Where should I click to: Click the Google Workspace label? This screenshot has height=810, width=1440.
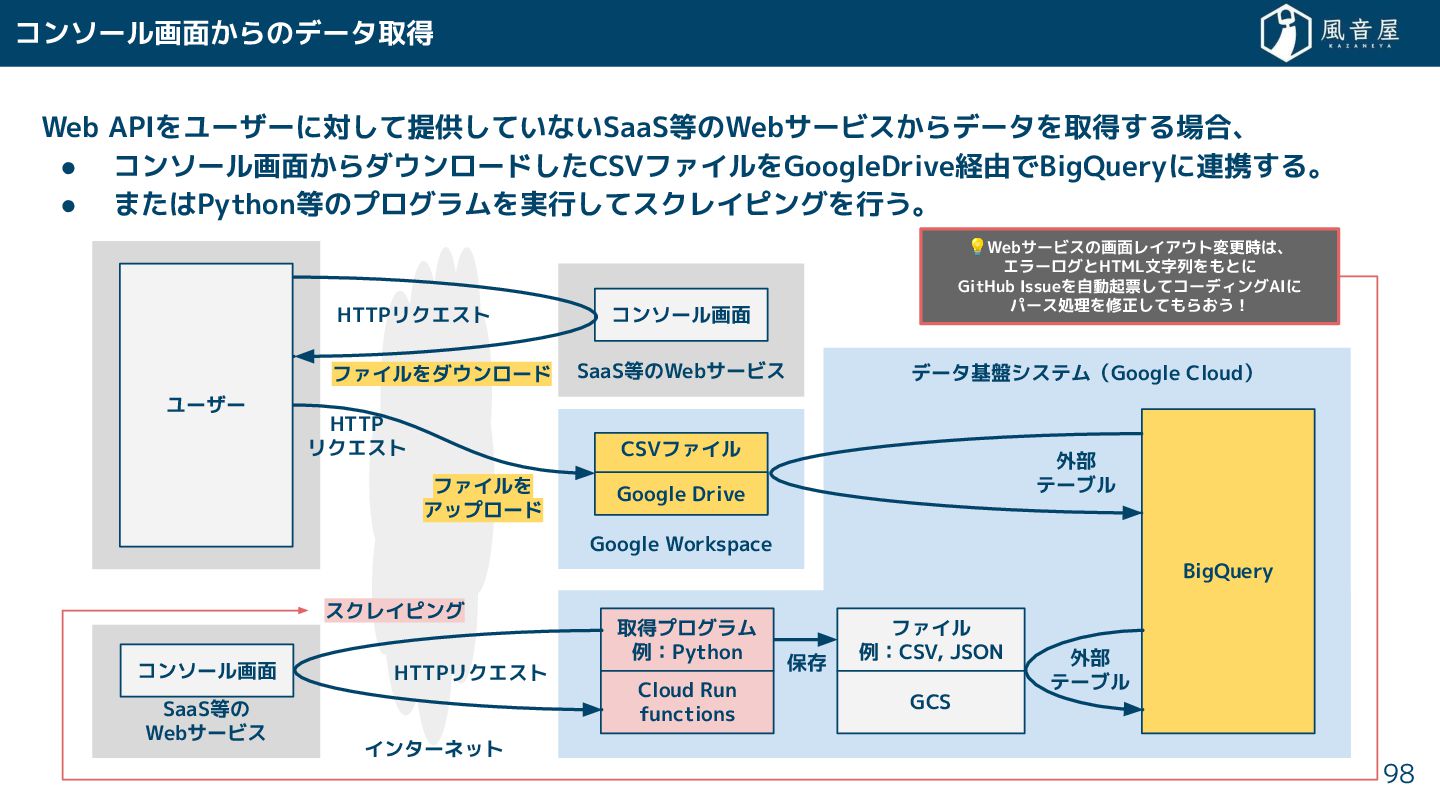[681, 544]
